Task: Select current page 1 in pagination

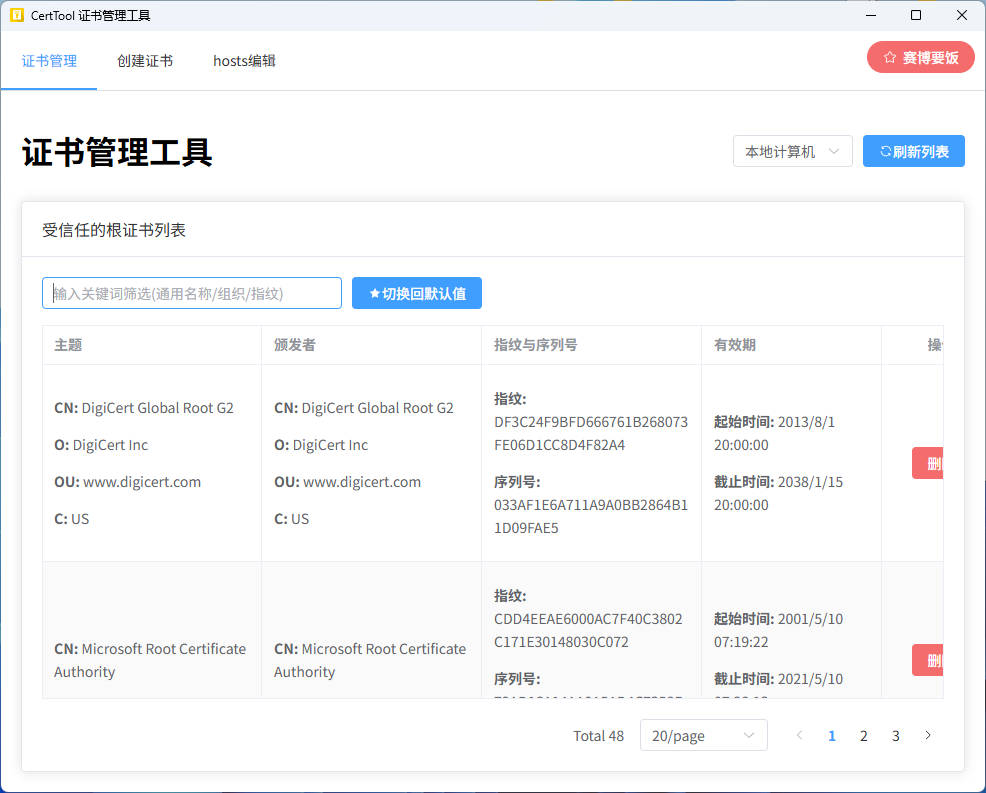Action: 831,736
